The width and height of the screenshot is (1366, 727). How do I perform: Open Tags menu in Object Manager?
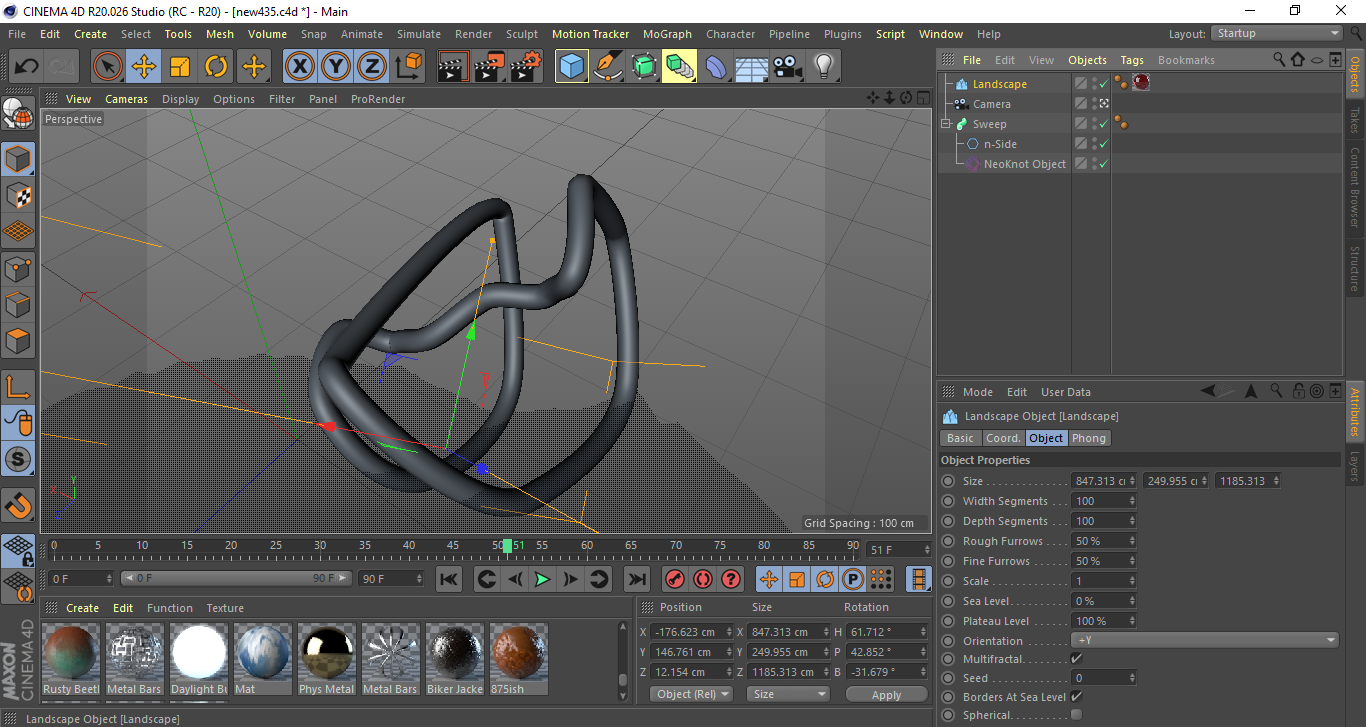(1131, 60)
